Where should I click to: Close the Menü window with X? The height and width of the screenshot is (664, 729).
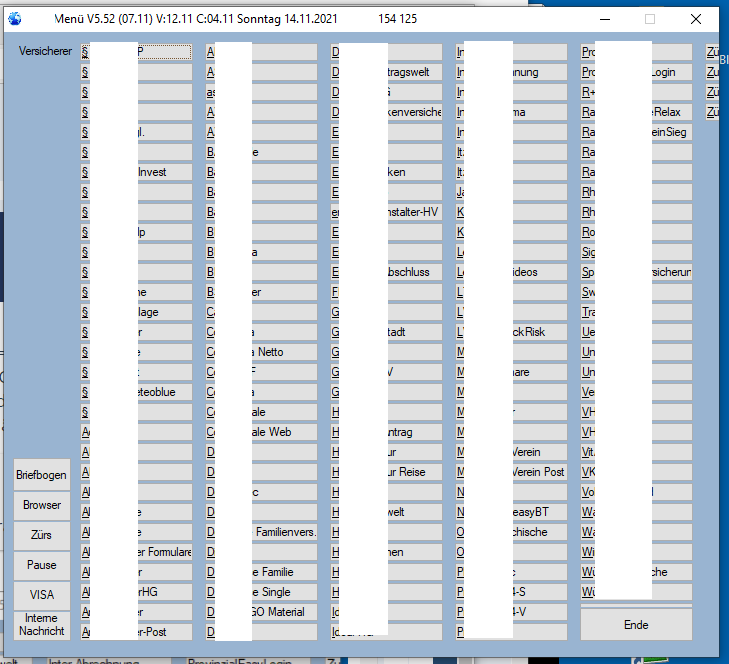pyautogui.click(x=696, y=19)
